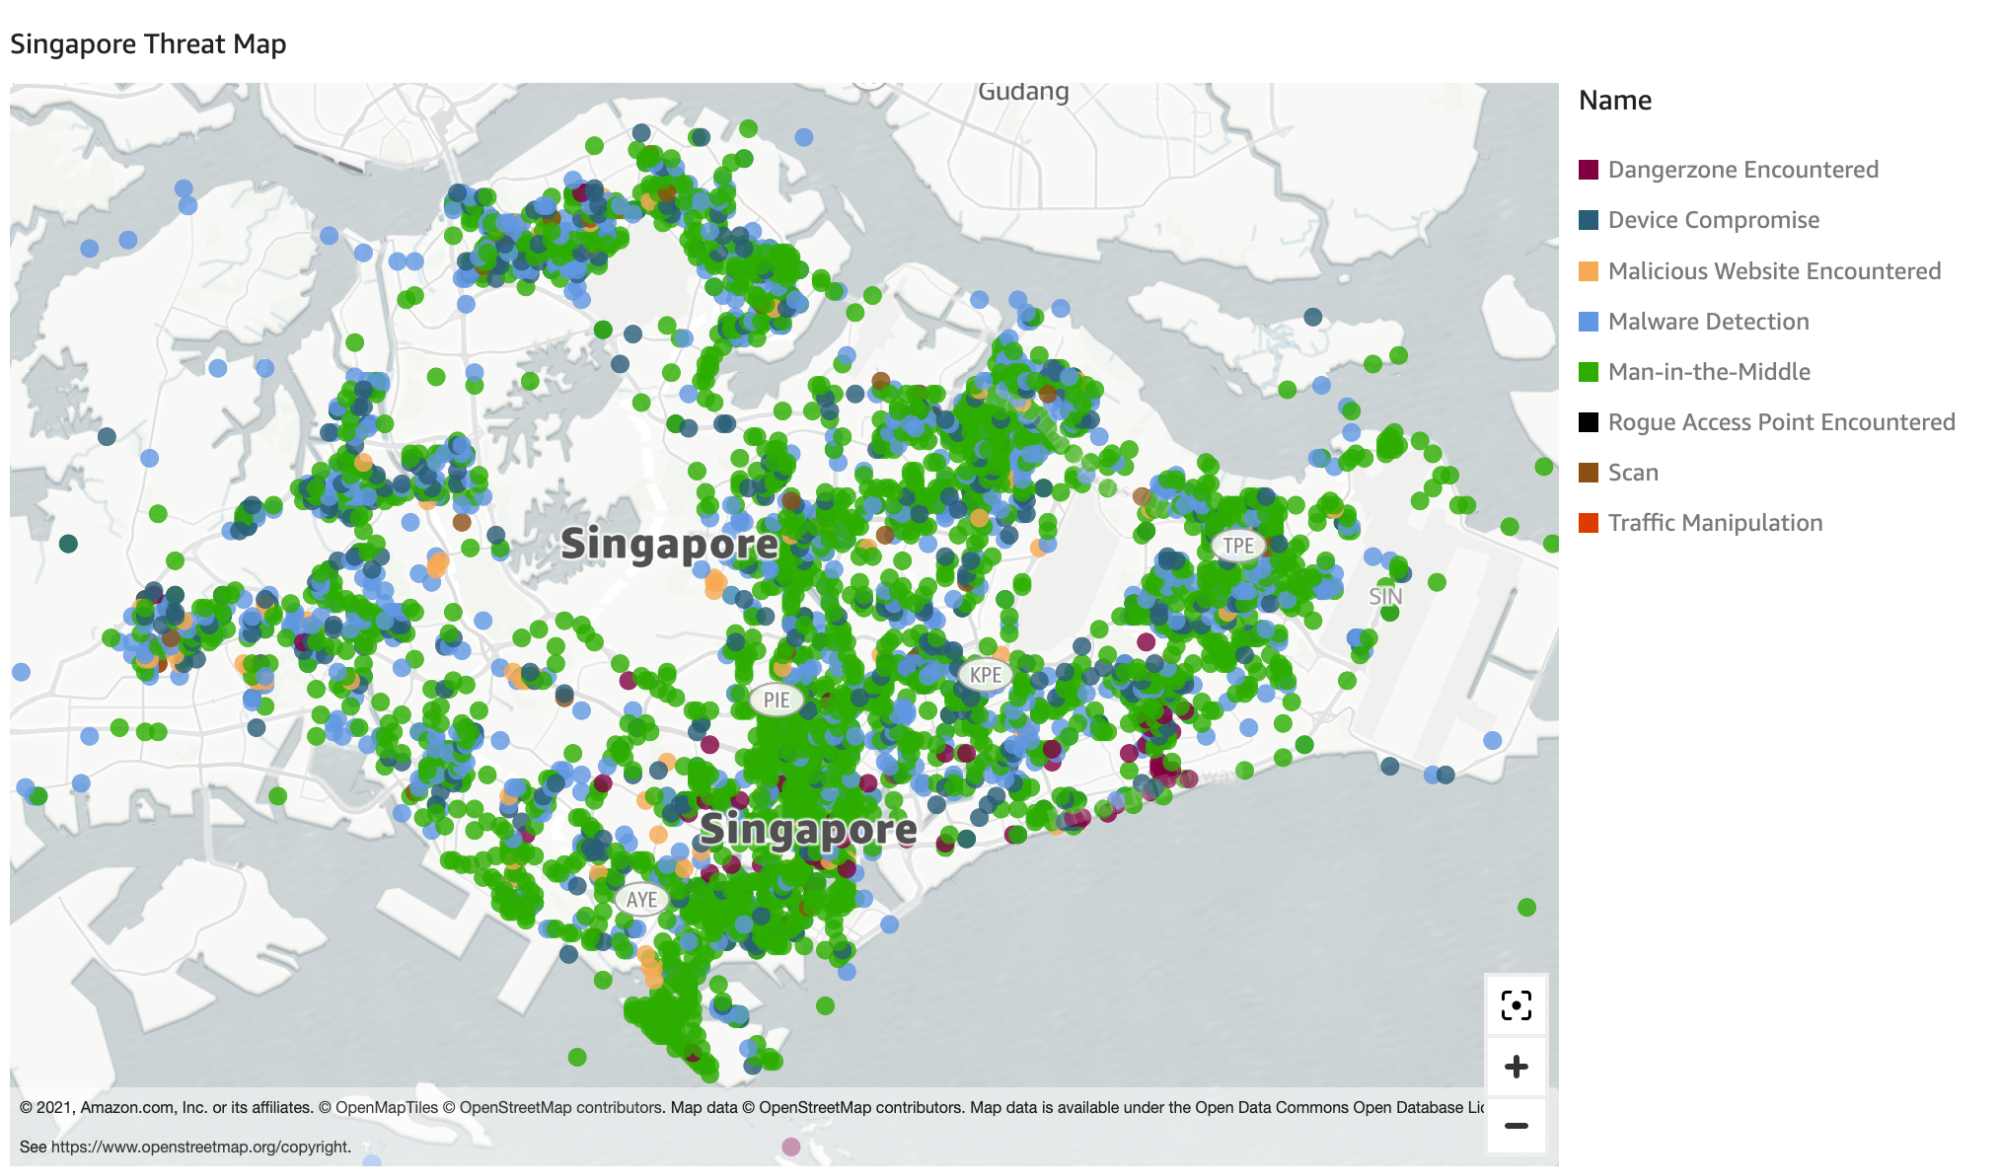Click the Name legend heading
The image size is (1999, 1171).
pyautogui.click(x=1615, y=100)
